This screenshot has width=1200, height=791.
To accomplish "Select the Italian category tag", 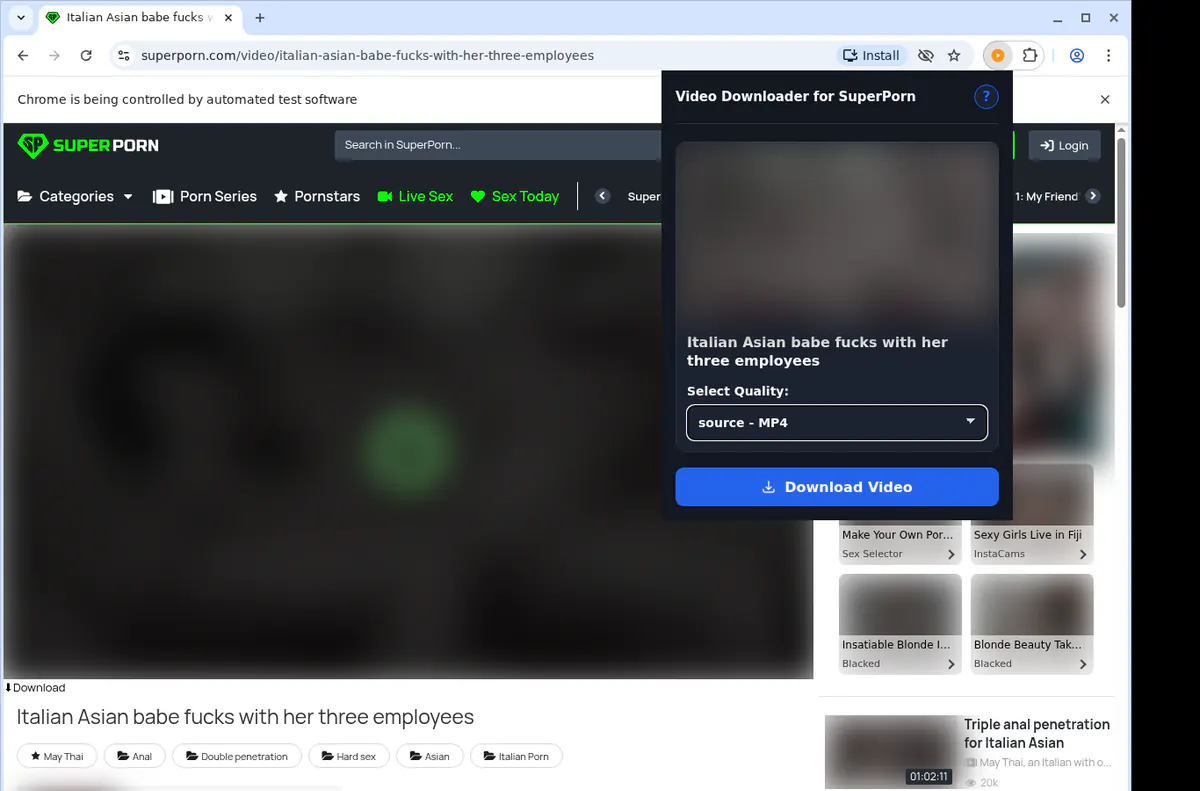I will (516, 756).
